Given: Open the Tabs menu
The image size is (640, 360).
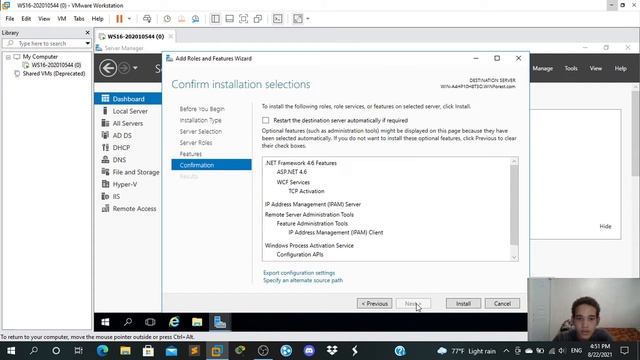Looking at the screenshot, I should [79, 19].
